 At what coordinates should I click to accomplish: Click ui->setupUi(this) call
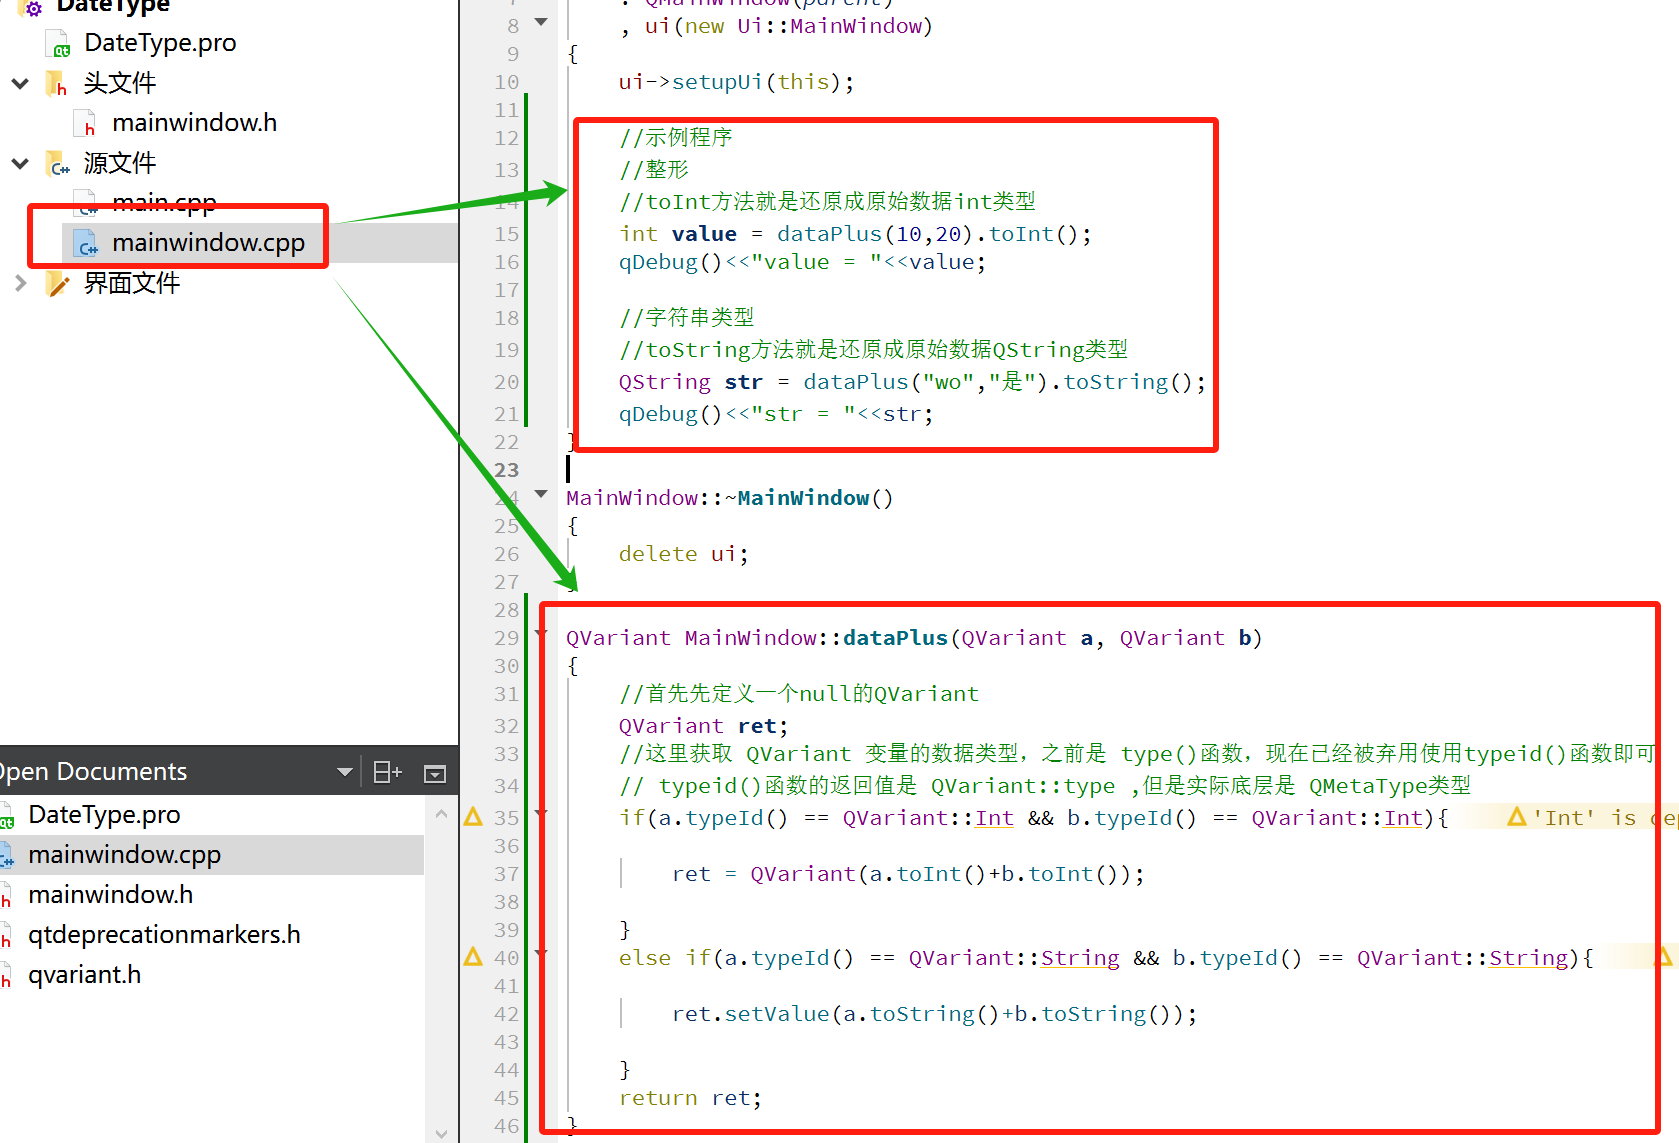pos(736,82)
